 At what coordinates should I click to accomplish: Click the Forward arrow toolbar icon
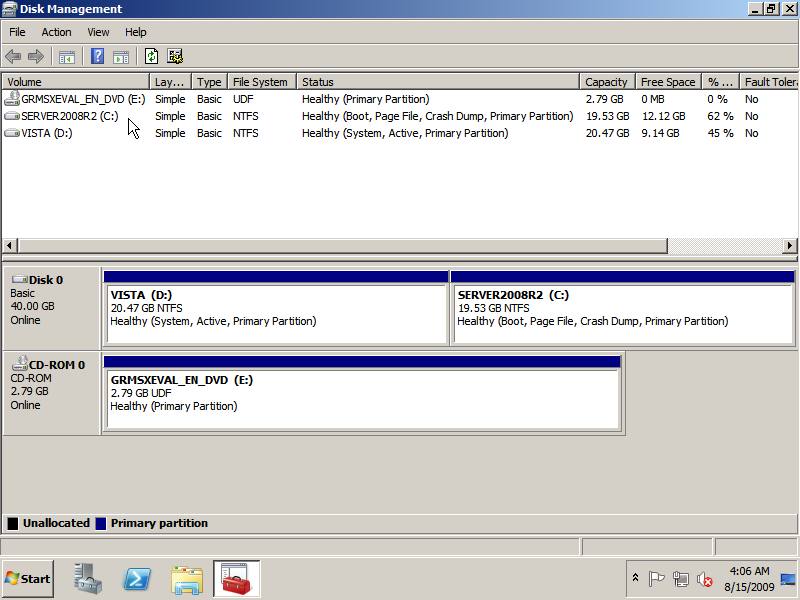click(36, 56)
